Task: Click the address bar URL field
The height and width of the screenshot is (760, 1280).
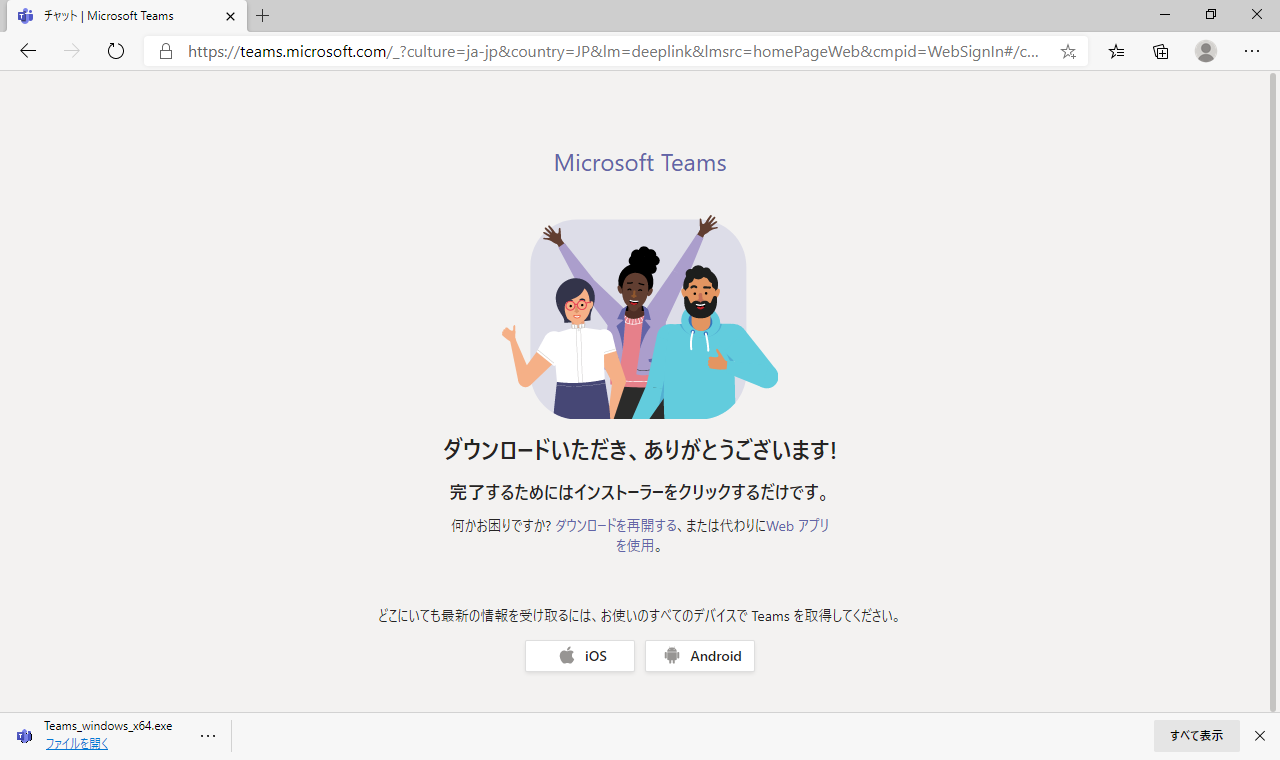Action: point(613,51)
